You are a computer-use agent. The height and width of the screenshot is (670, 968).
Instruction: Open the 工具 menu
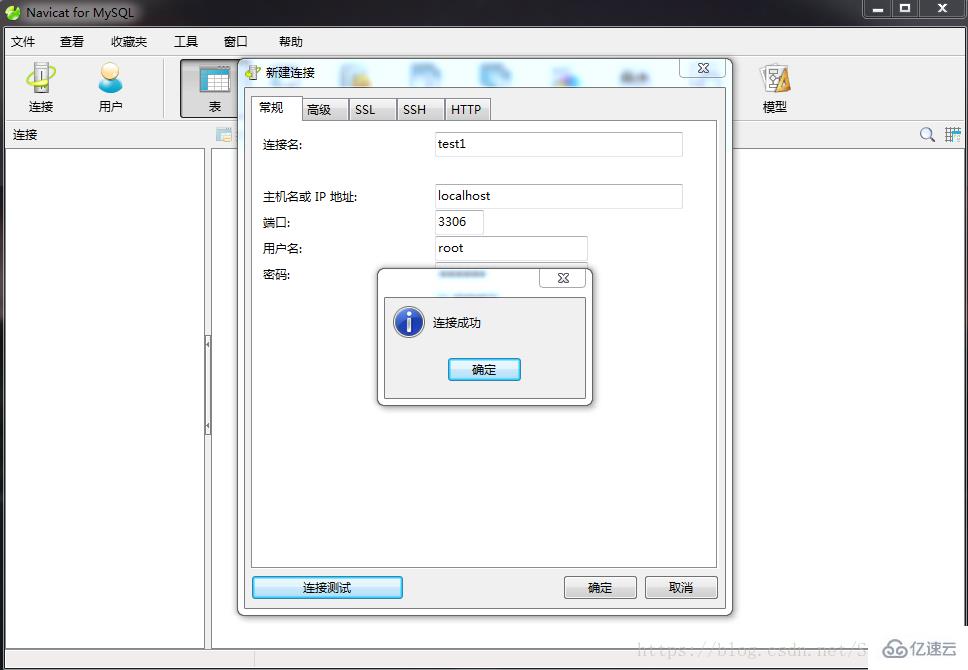(x=185, y=41)
